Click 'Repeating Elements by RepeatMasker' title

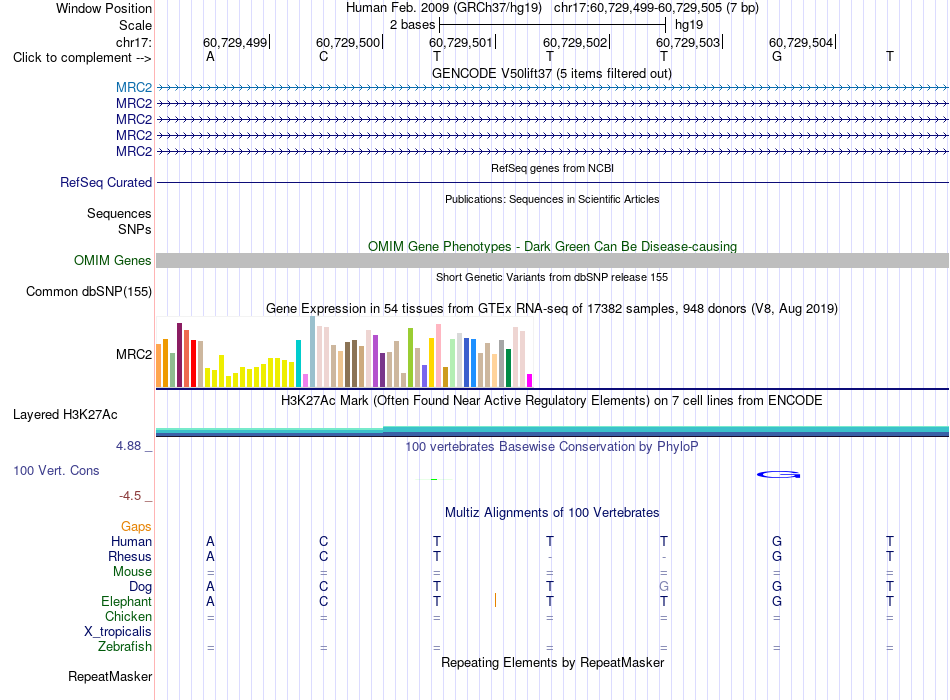(553, 662)
